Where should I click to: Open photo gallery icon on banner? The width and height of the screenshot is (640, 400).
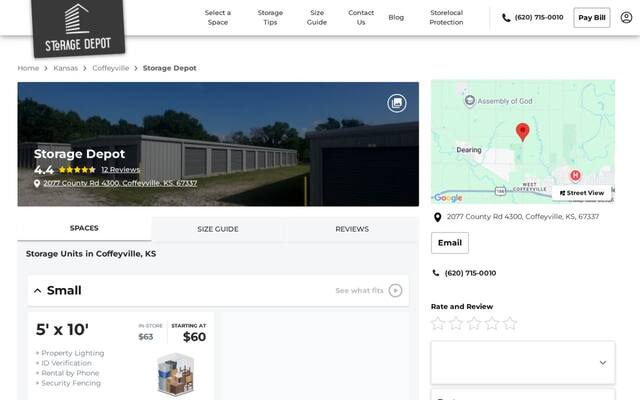pos(397,103)
